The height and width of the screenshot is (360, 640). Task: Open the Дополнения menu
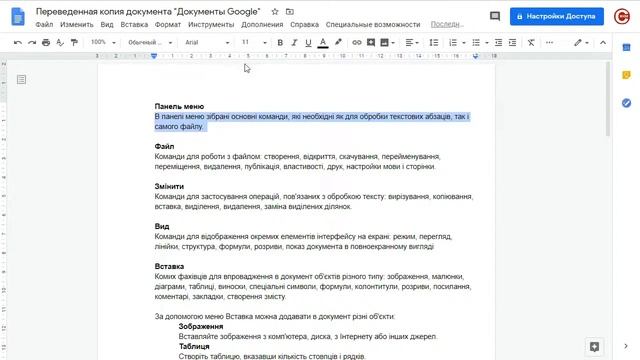point(262,24)
